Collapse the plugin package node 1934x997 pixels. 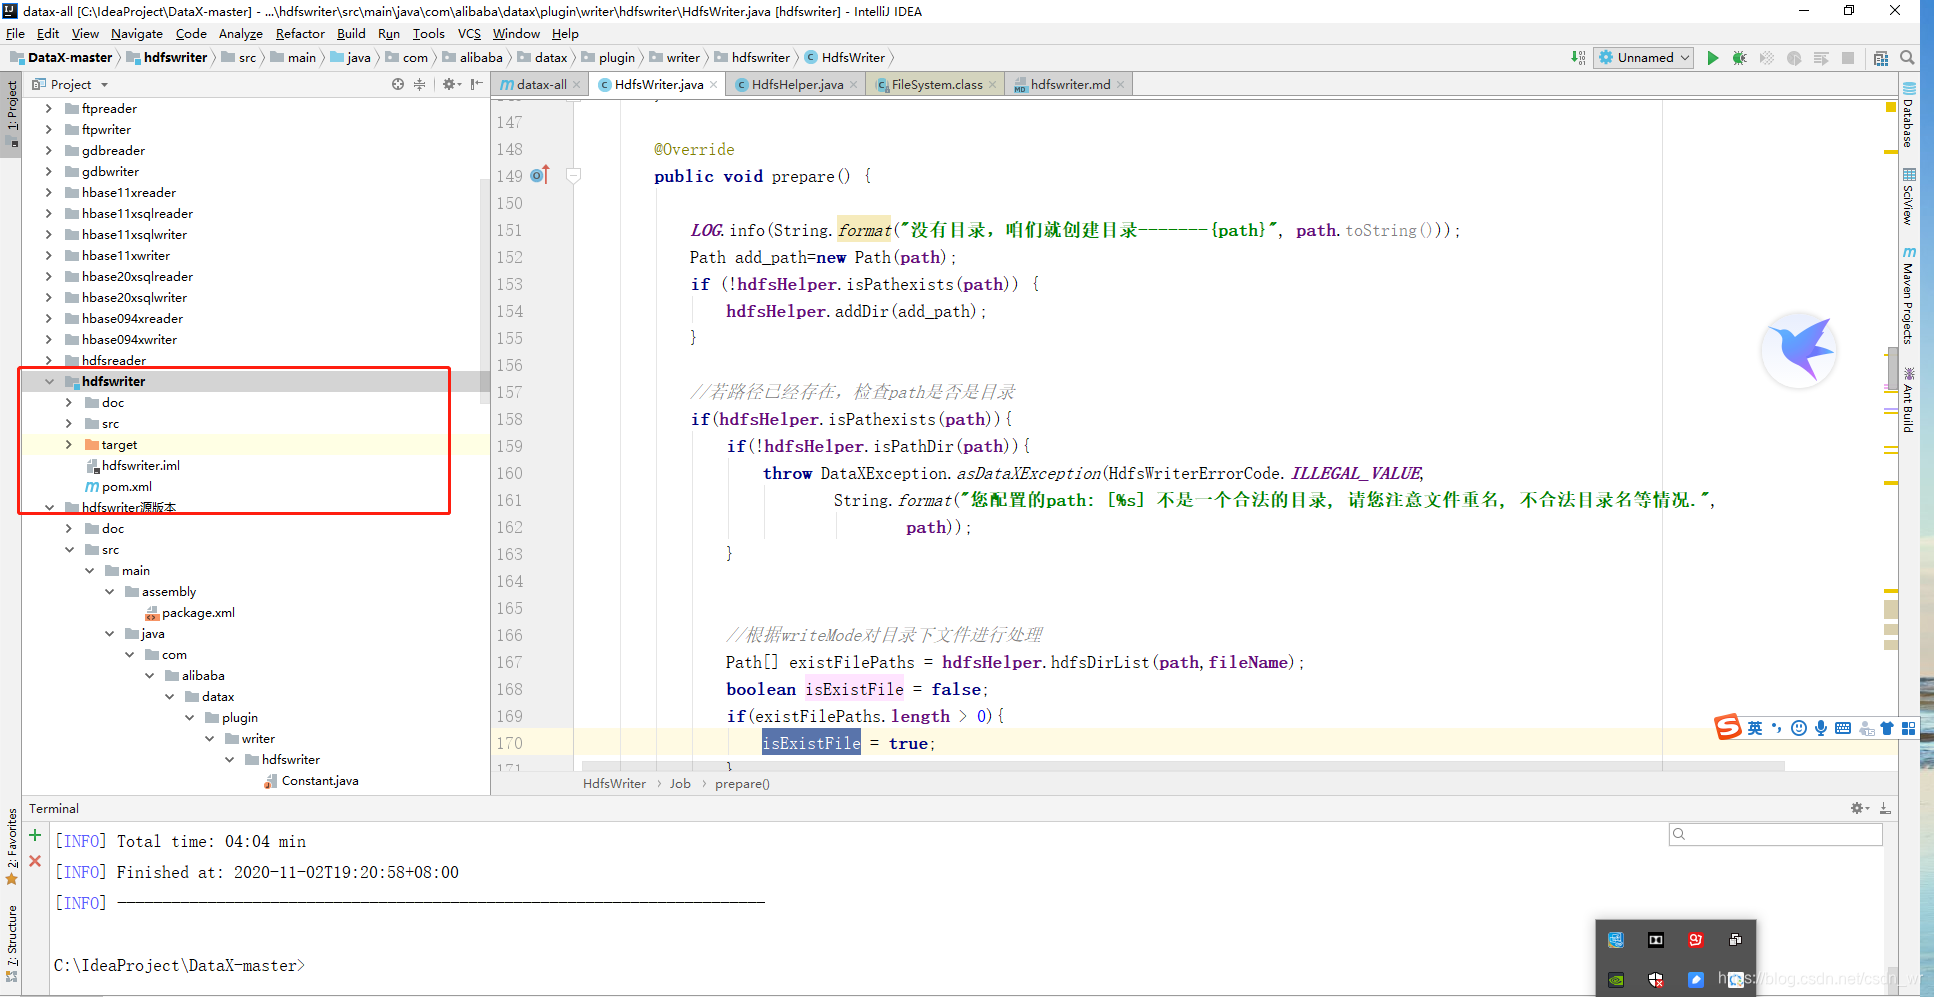[189, 717]
